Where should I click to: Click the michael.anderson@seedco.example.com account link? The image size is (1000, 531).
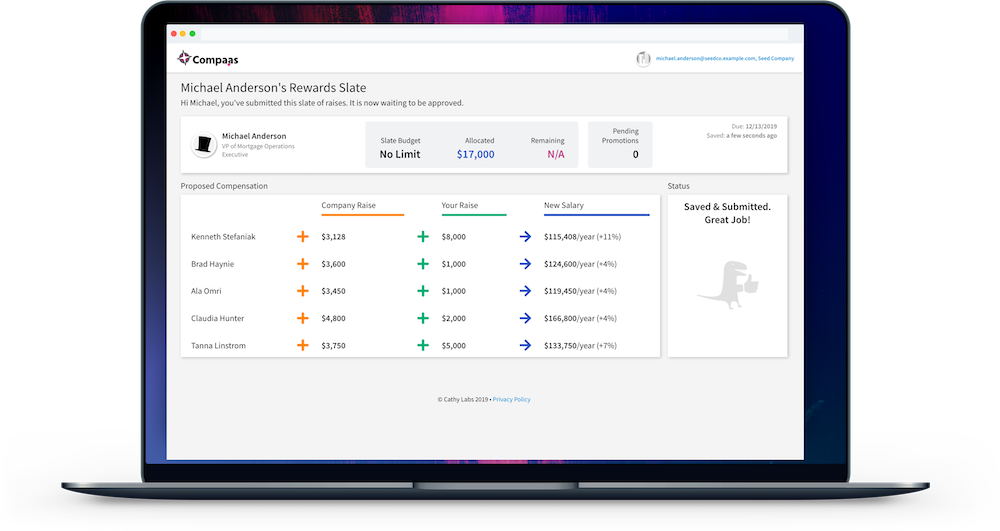pyautogui.click(x=725, y=58)
